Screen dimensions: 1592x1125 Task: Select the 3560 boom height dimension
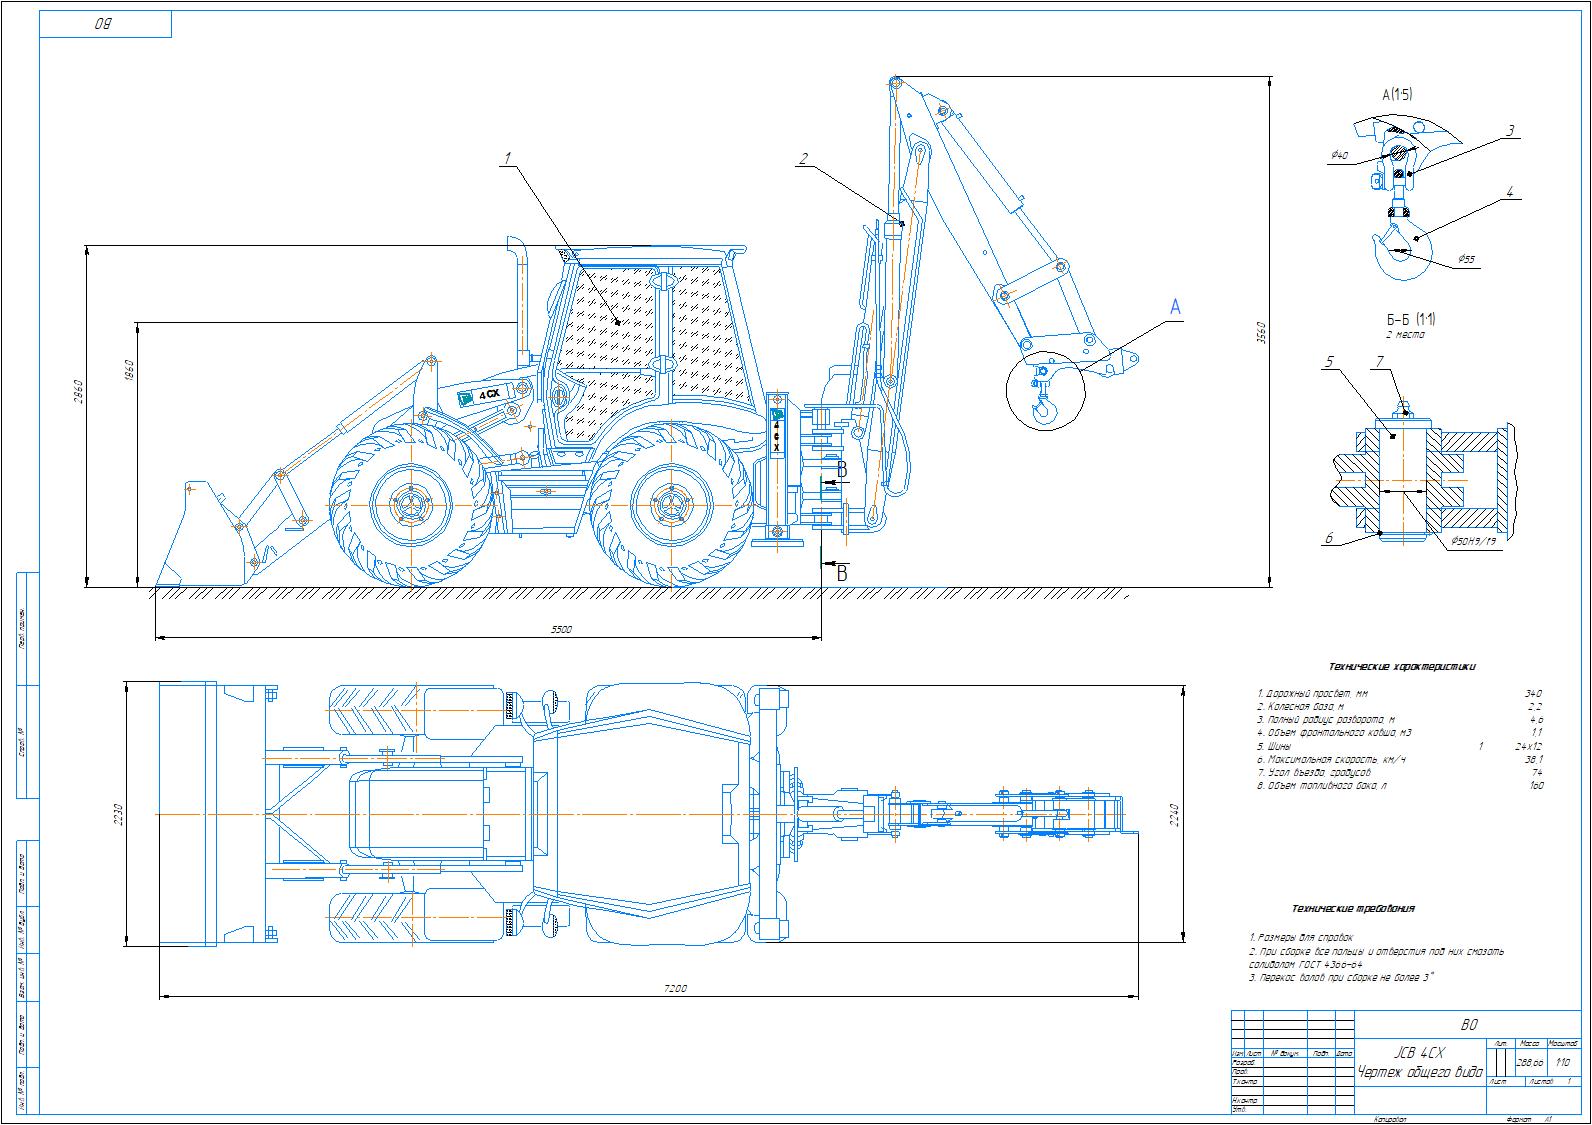pos(1260,332)
